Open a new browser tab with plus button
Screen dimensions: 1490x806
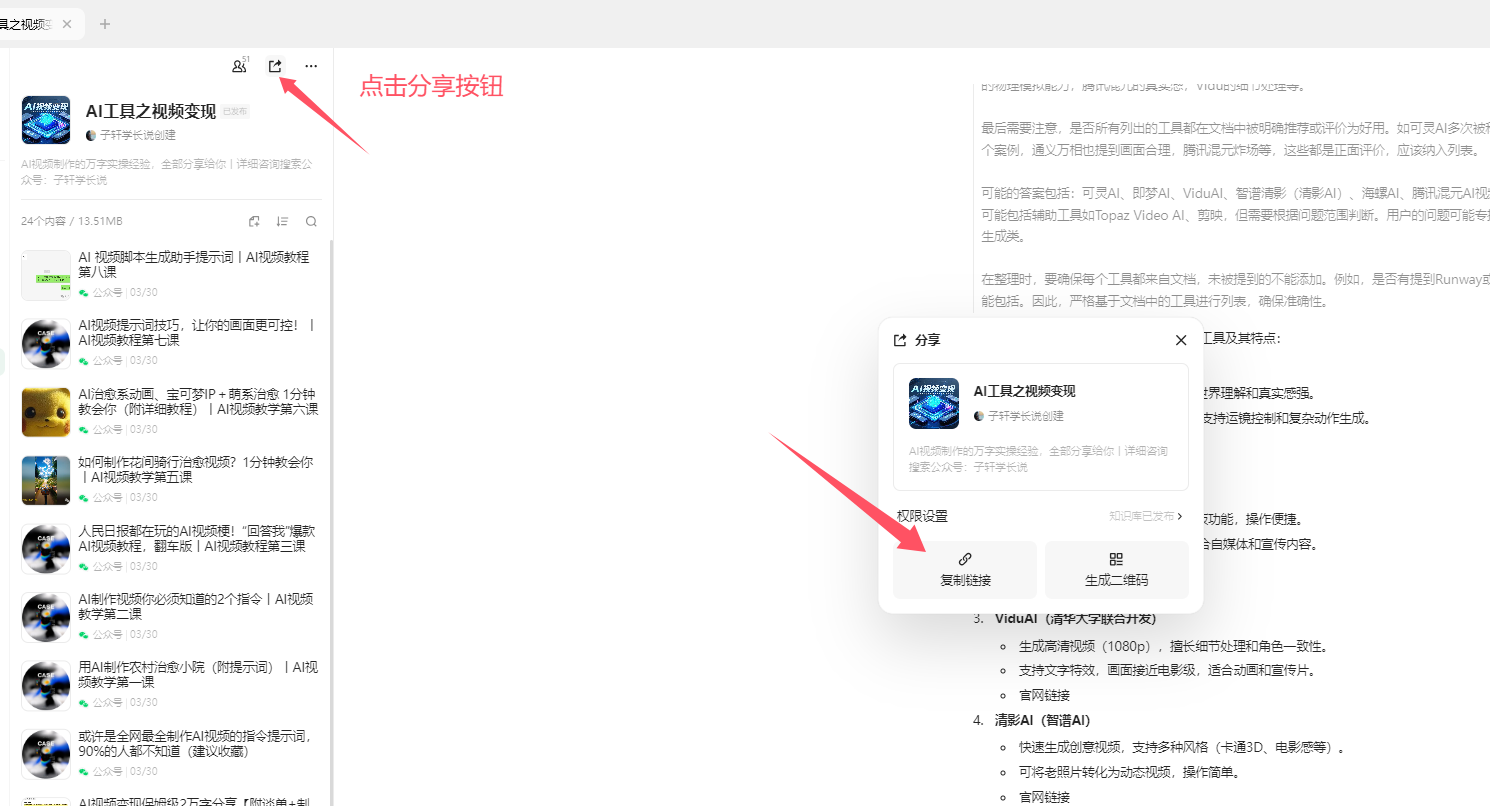[104, 24]
